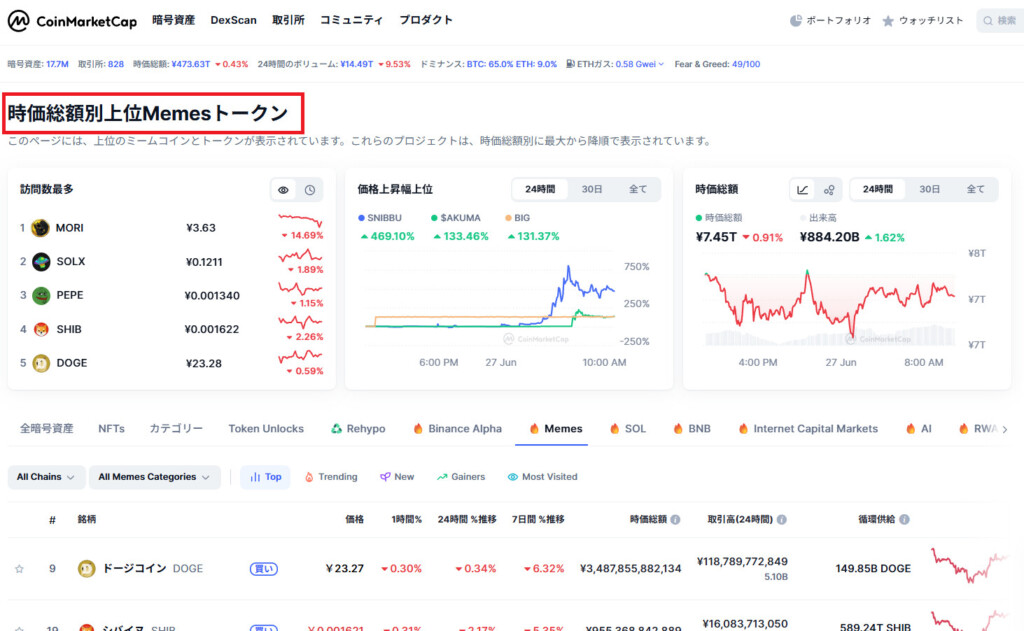Add Dogecoin to watchlist with star
This screenshot has height=631, width=1024.
click(x=20, y=569)
